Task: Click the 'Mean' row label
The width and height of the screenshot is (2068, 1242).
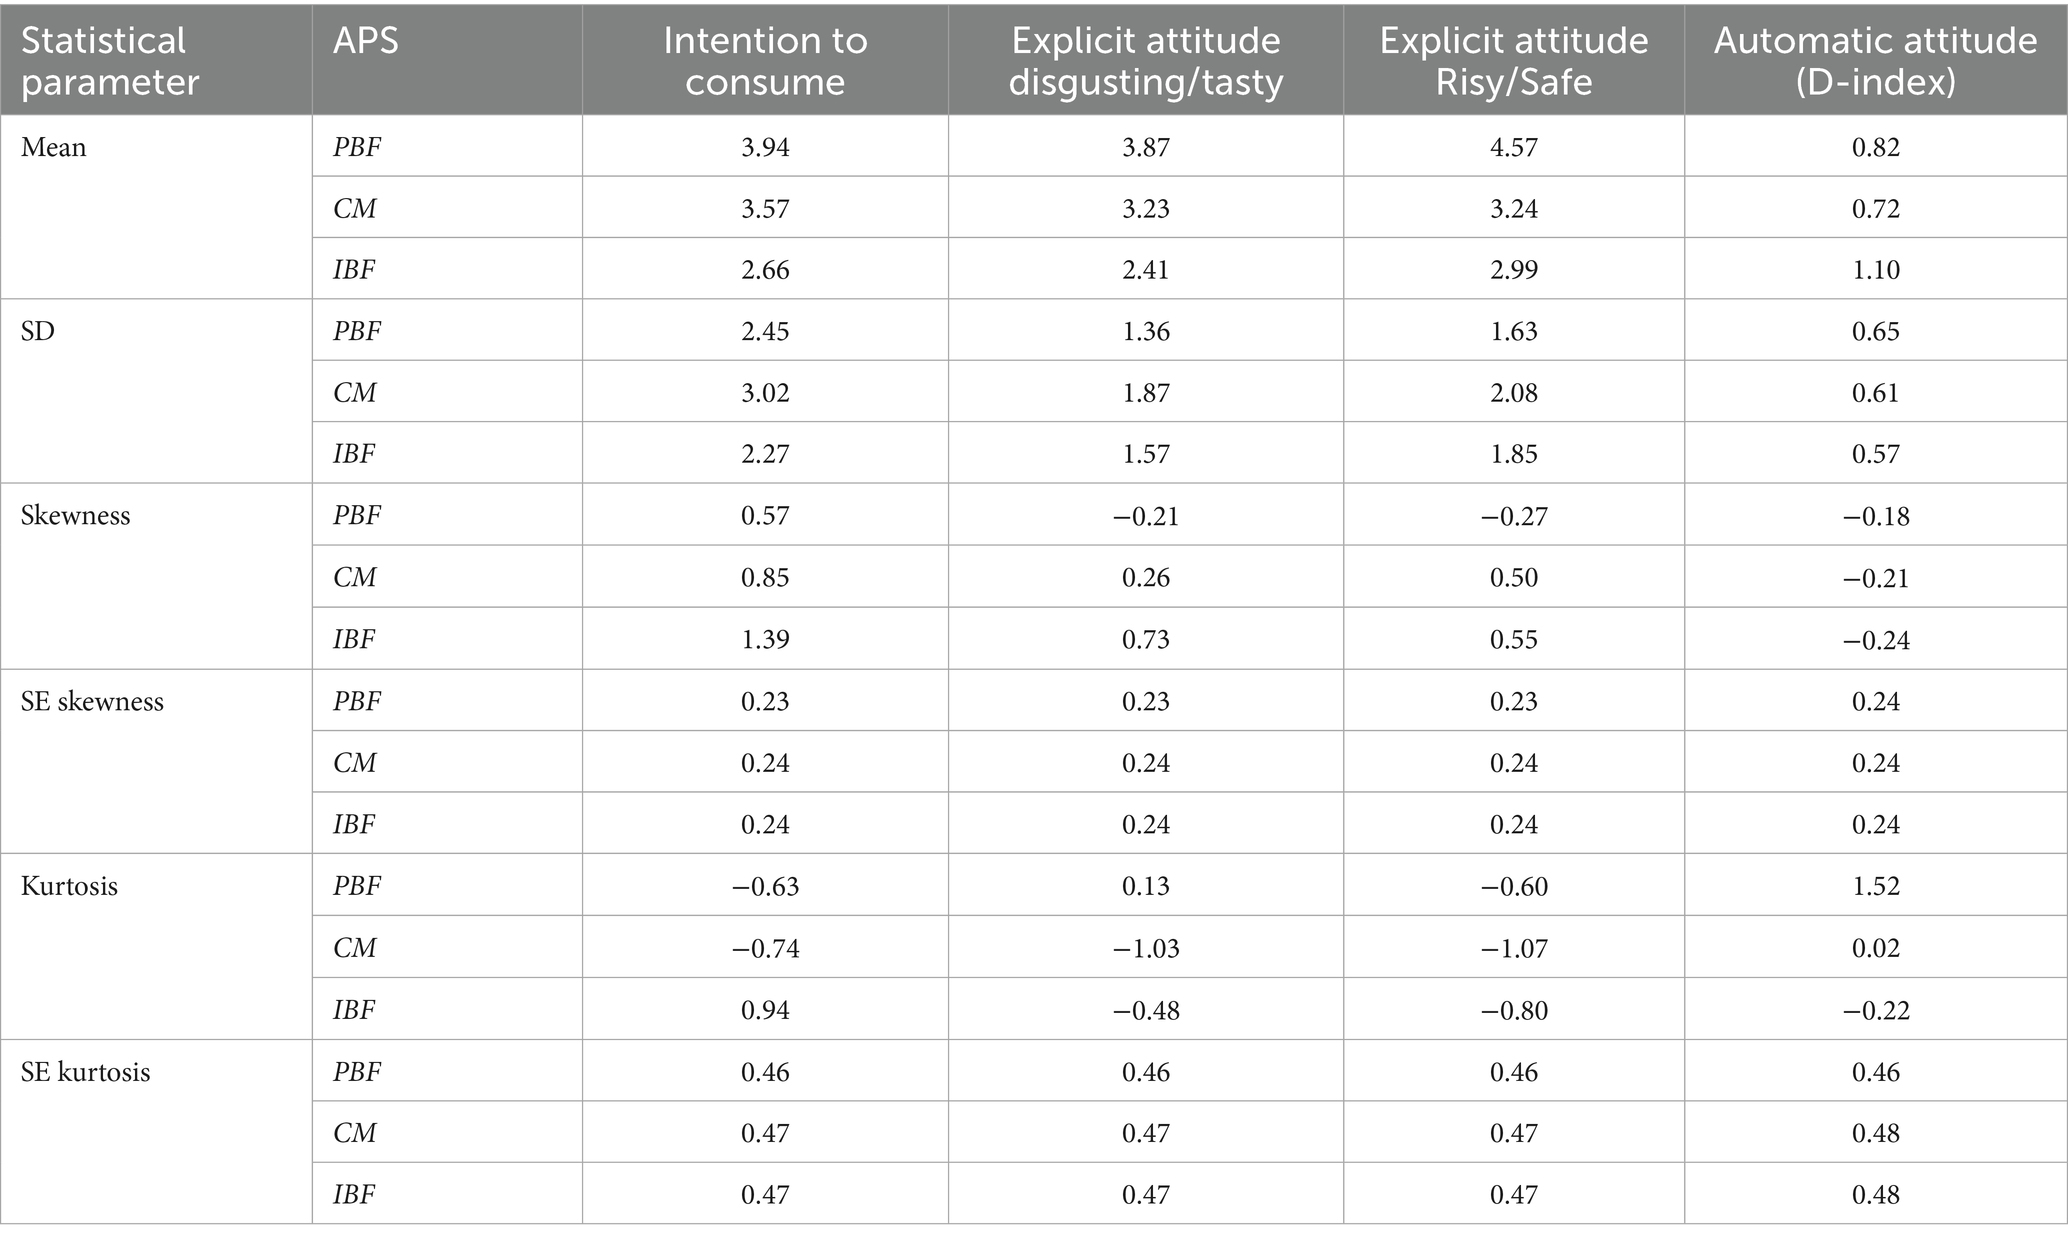Action: pos(54,147)
